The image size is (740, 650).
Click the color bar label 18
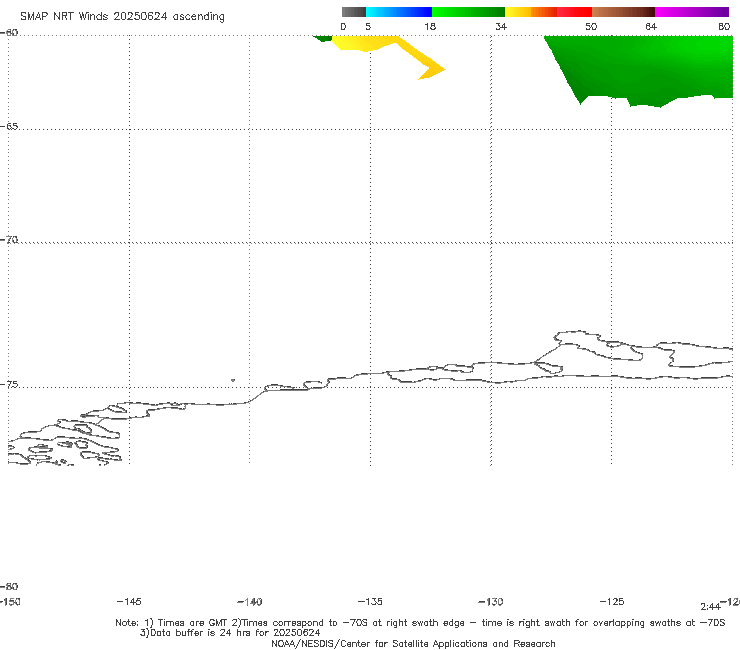pyautogui.click(x=430, y=26)
